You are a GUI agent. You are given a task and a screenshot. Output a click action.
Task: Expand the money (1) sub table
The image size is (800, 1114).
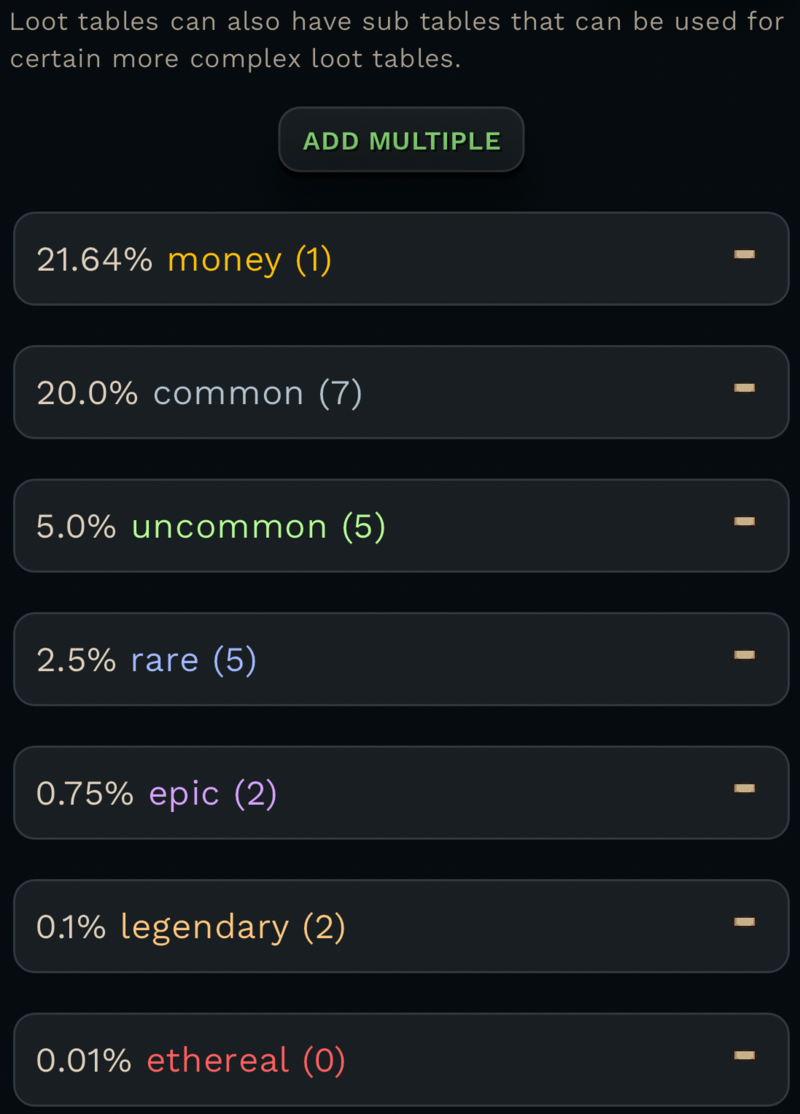[x=249, y=260]
